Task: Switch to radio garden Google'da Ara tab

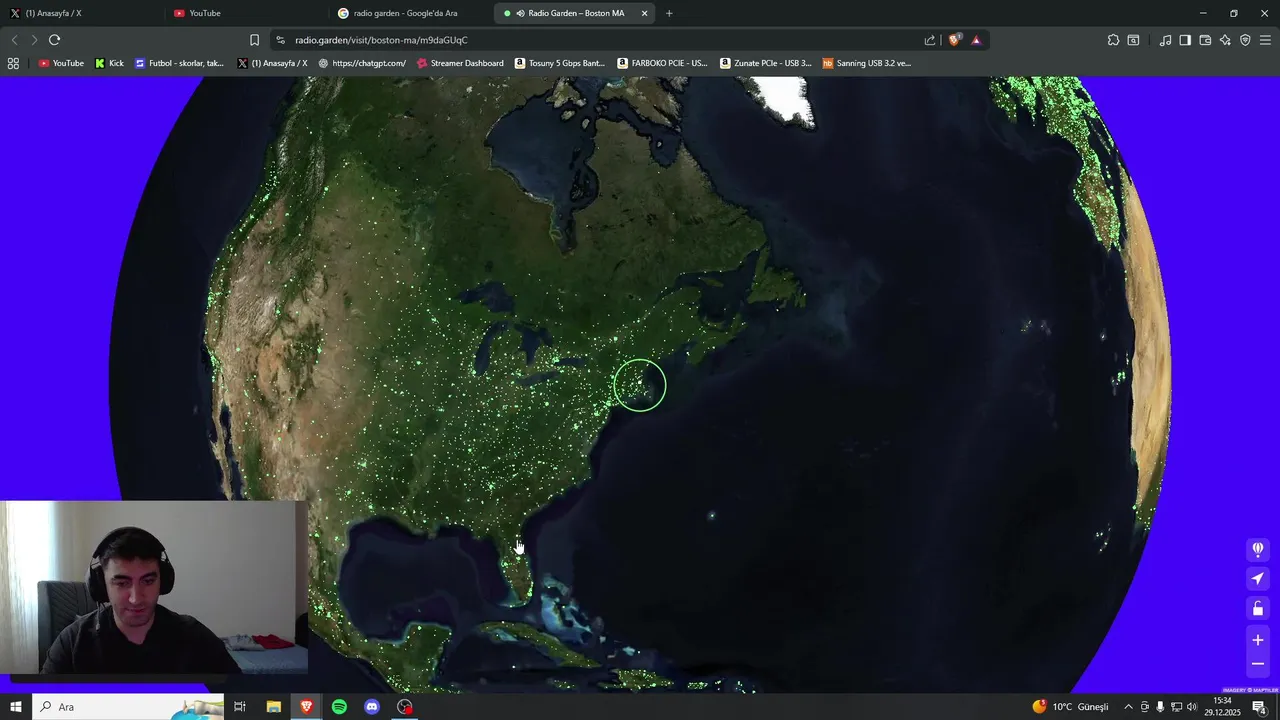Action: click(x=410, y=13)
